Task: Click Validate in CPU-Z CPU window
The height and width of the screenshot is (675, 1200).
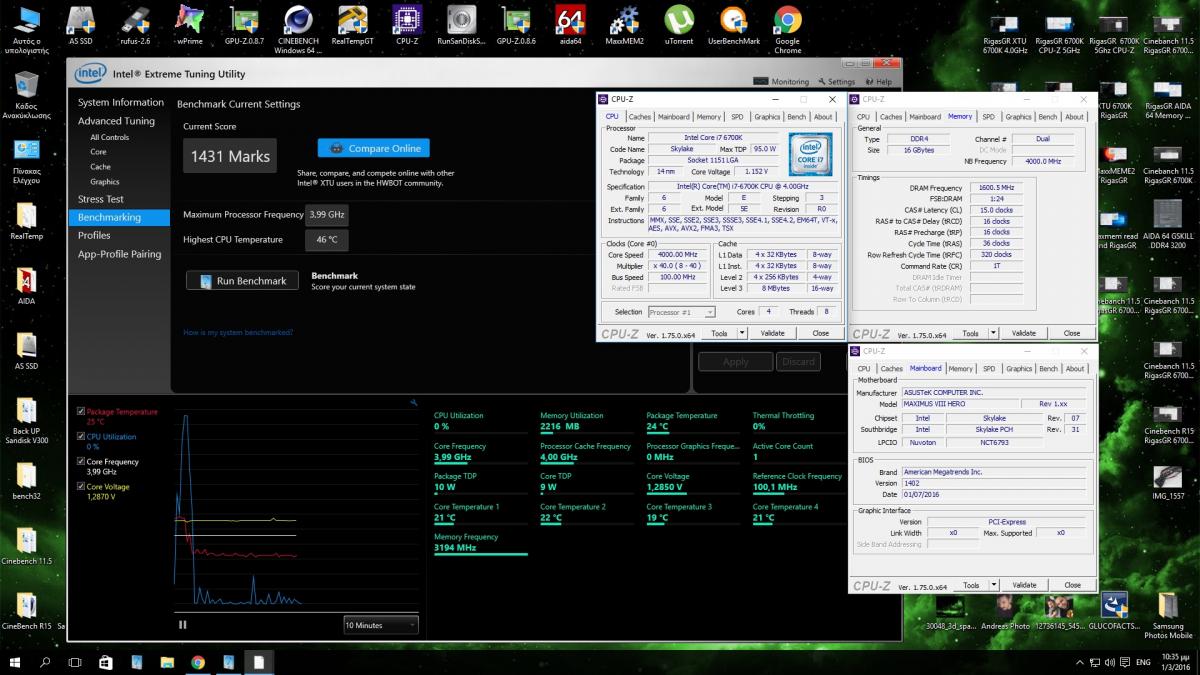Action: (x=772, y=333)
